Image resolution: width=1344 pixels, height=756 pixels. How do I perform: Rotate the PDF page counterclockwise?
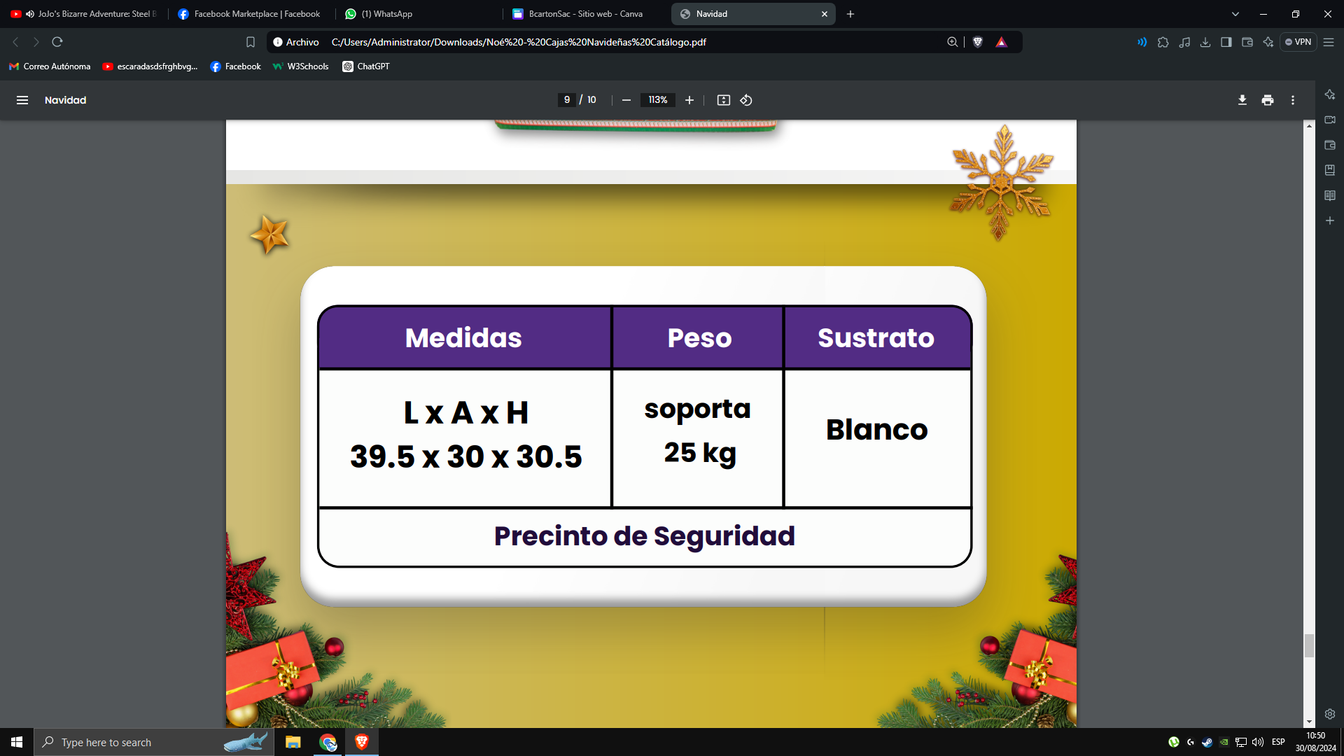746,100
